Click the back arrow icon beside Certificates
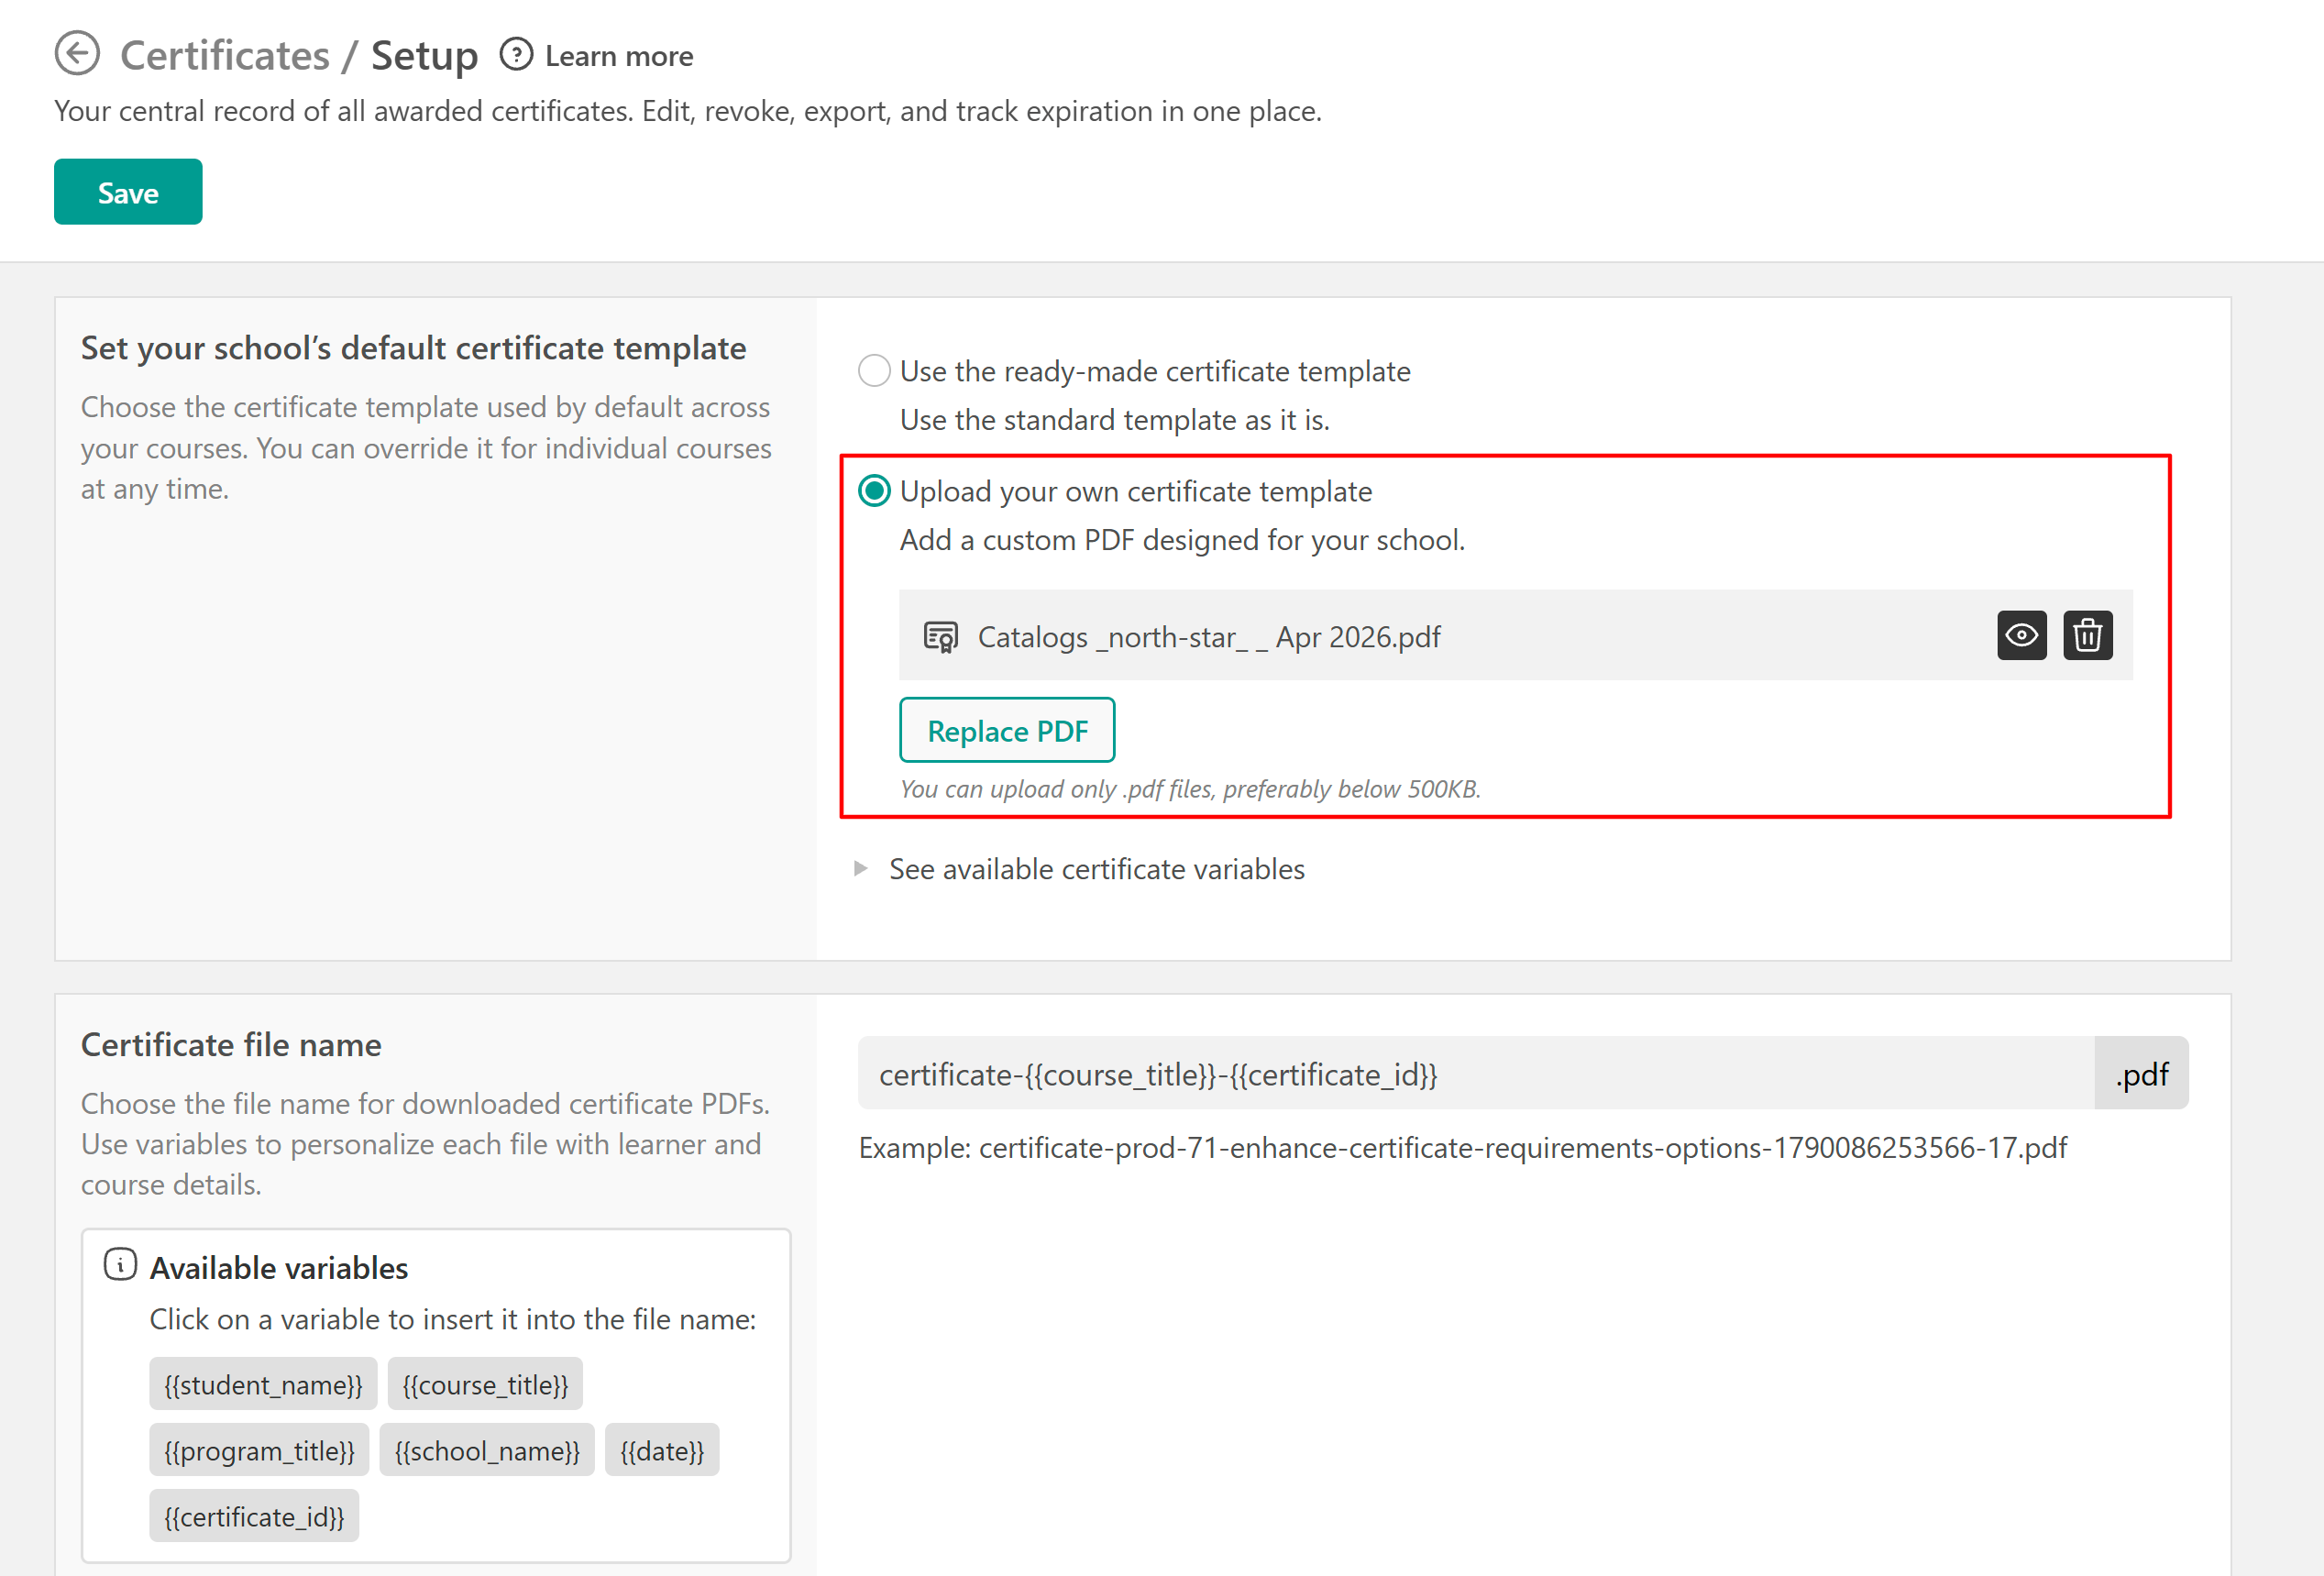This screenshot has width=2324, height=1576. pos(77,54)
